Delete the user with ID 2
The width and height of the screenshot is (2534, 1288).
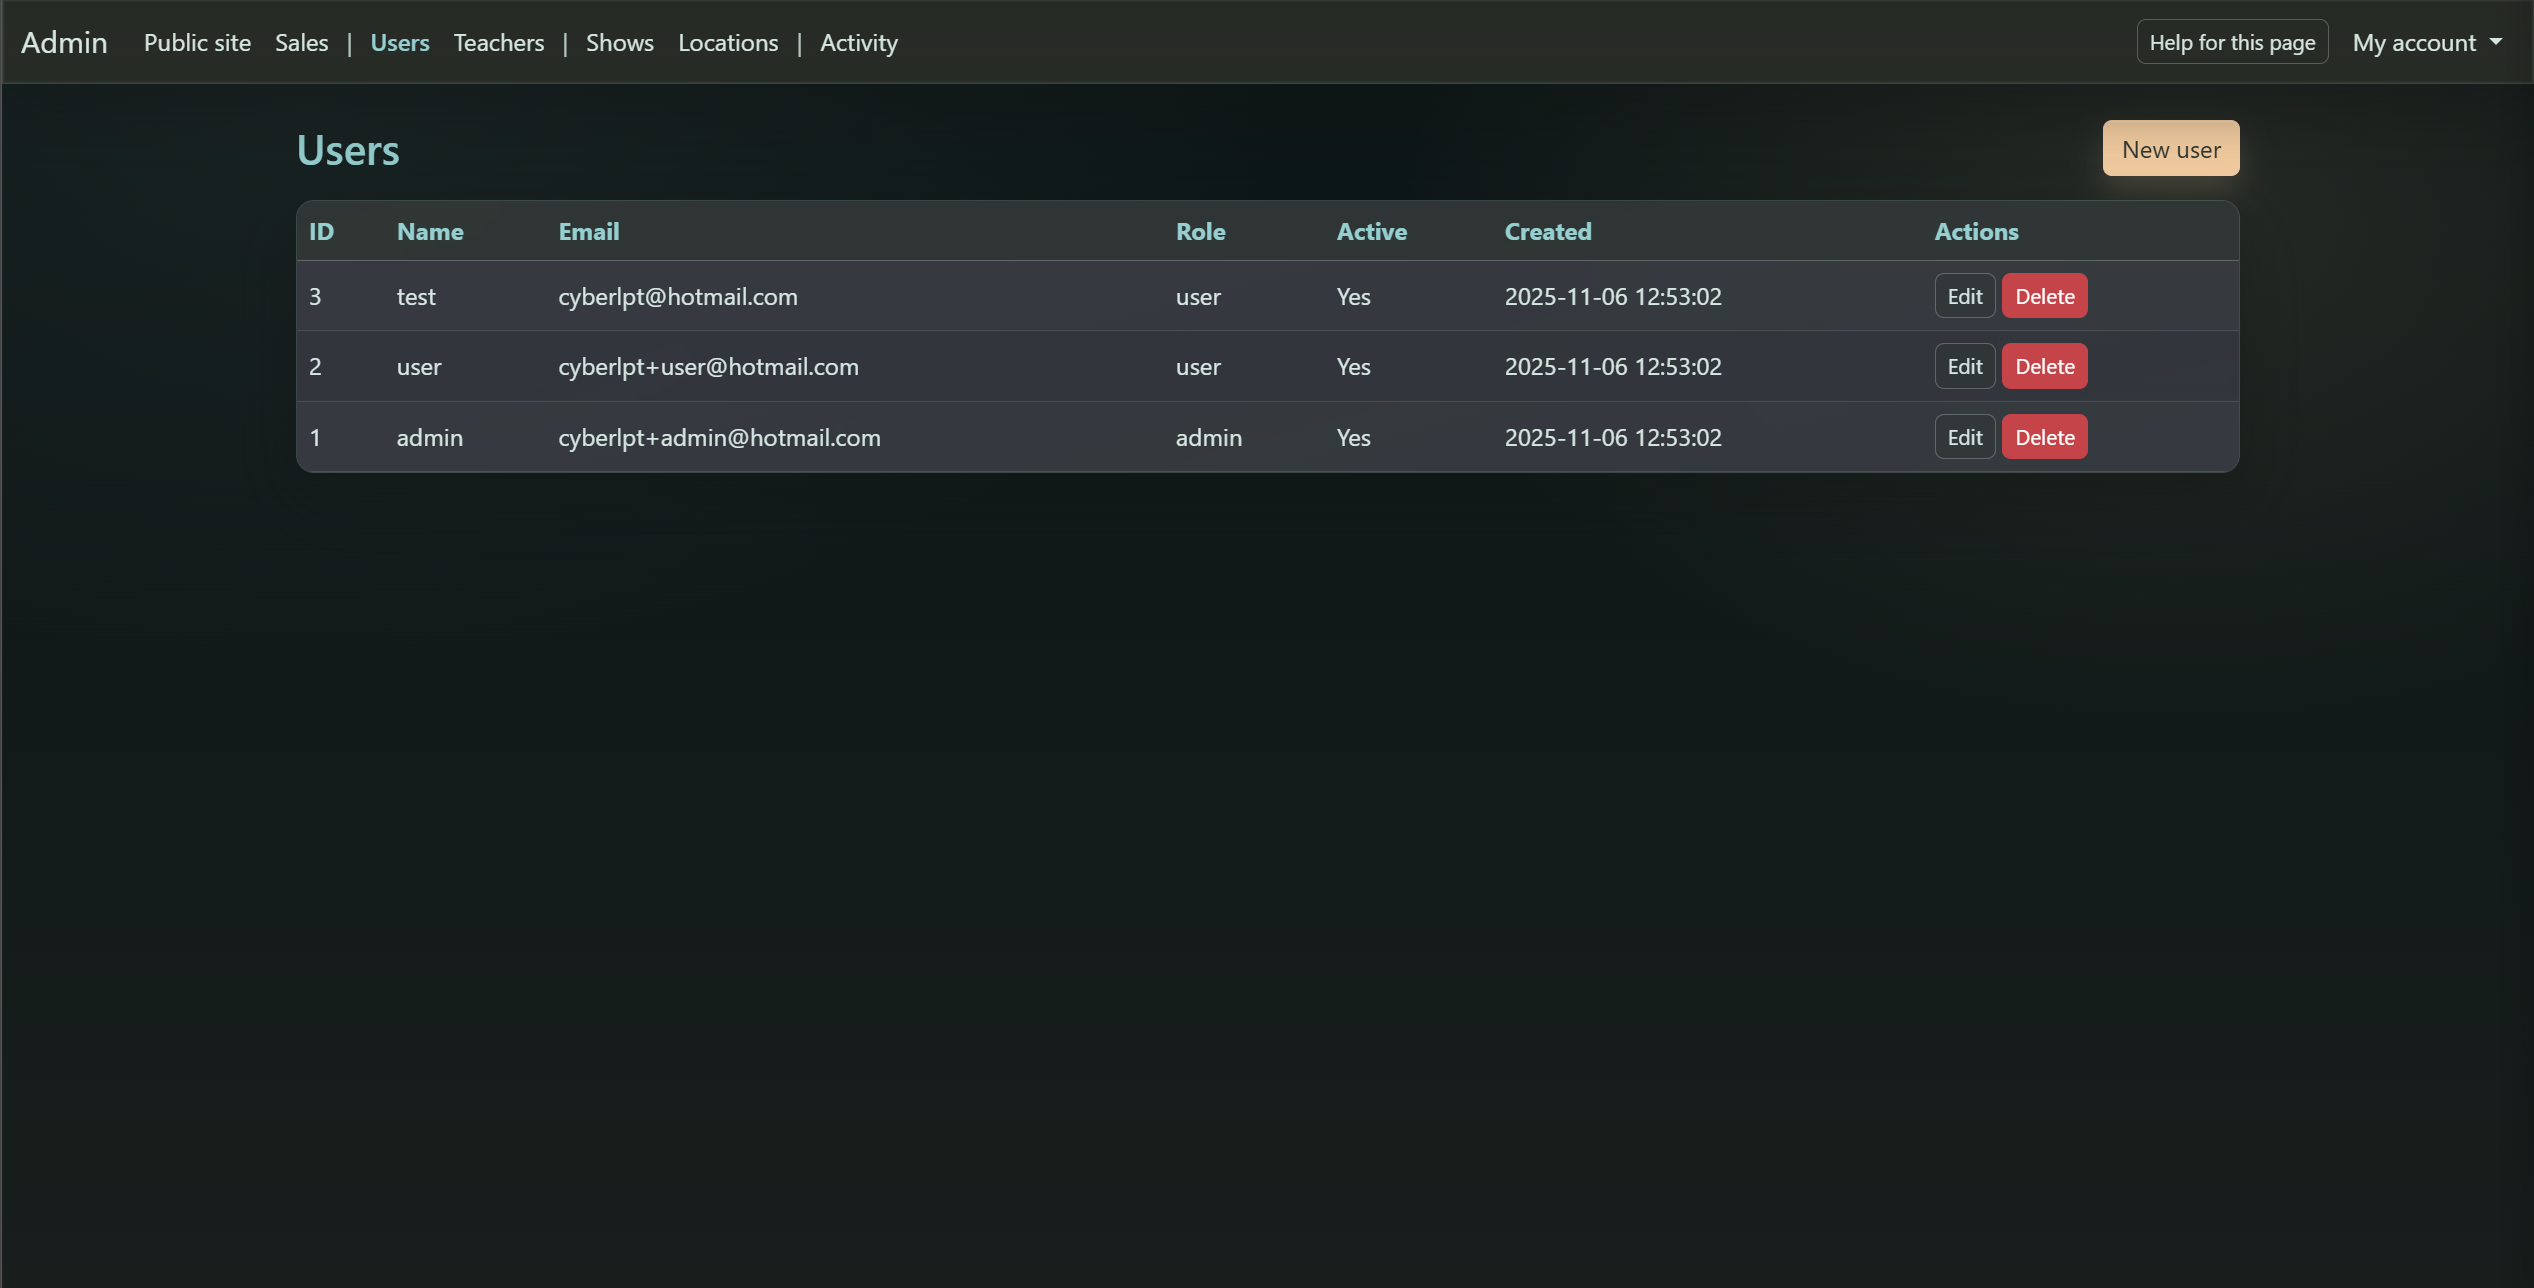pyautogui.click(x=2044, y=366)
